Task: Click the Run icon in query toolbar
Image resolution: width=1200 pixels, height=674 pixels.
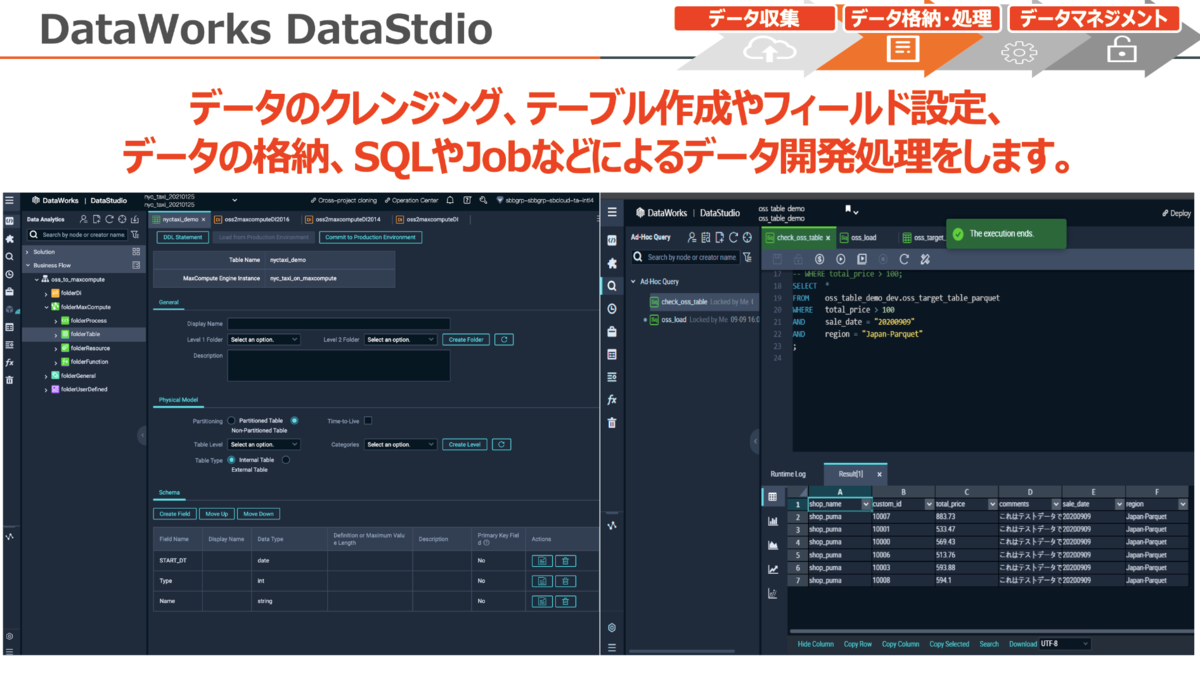Action: [x=841, y=259]
